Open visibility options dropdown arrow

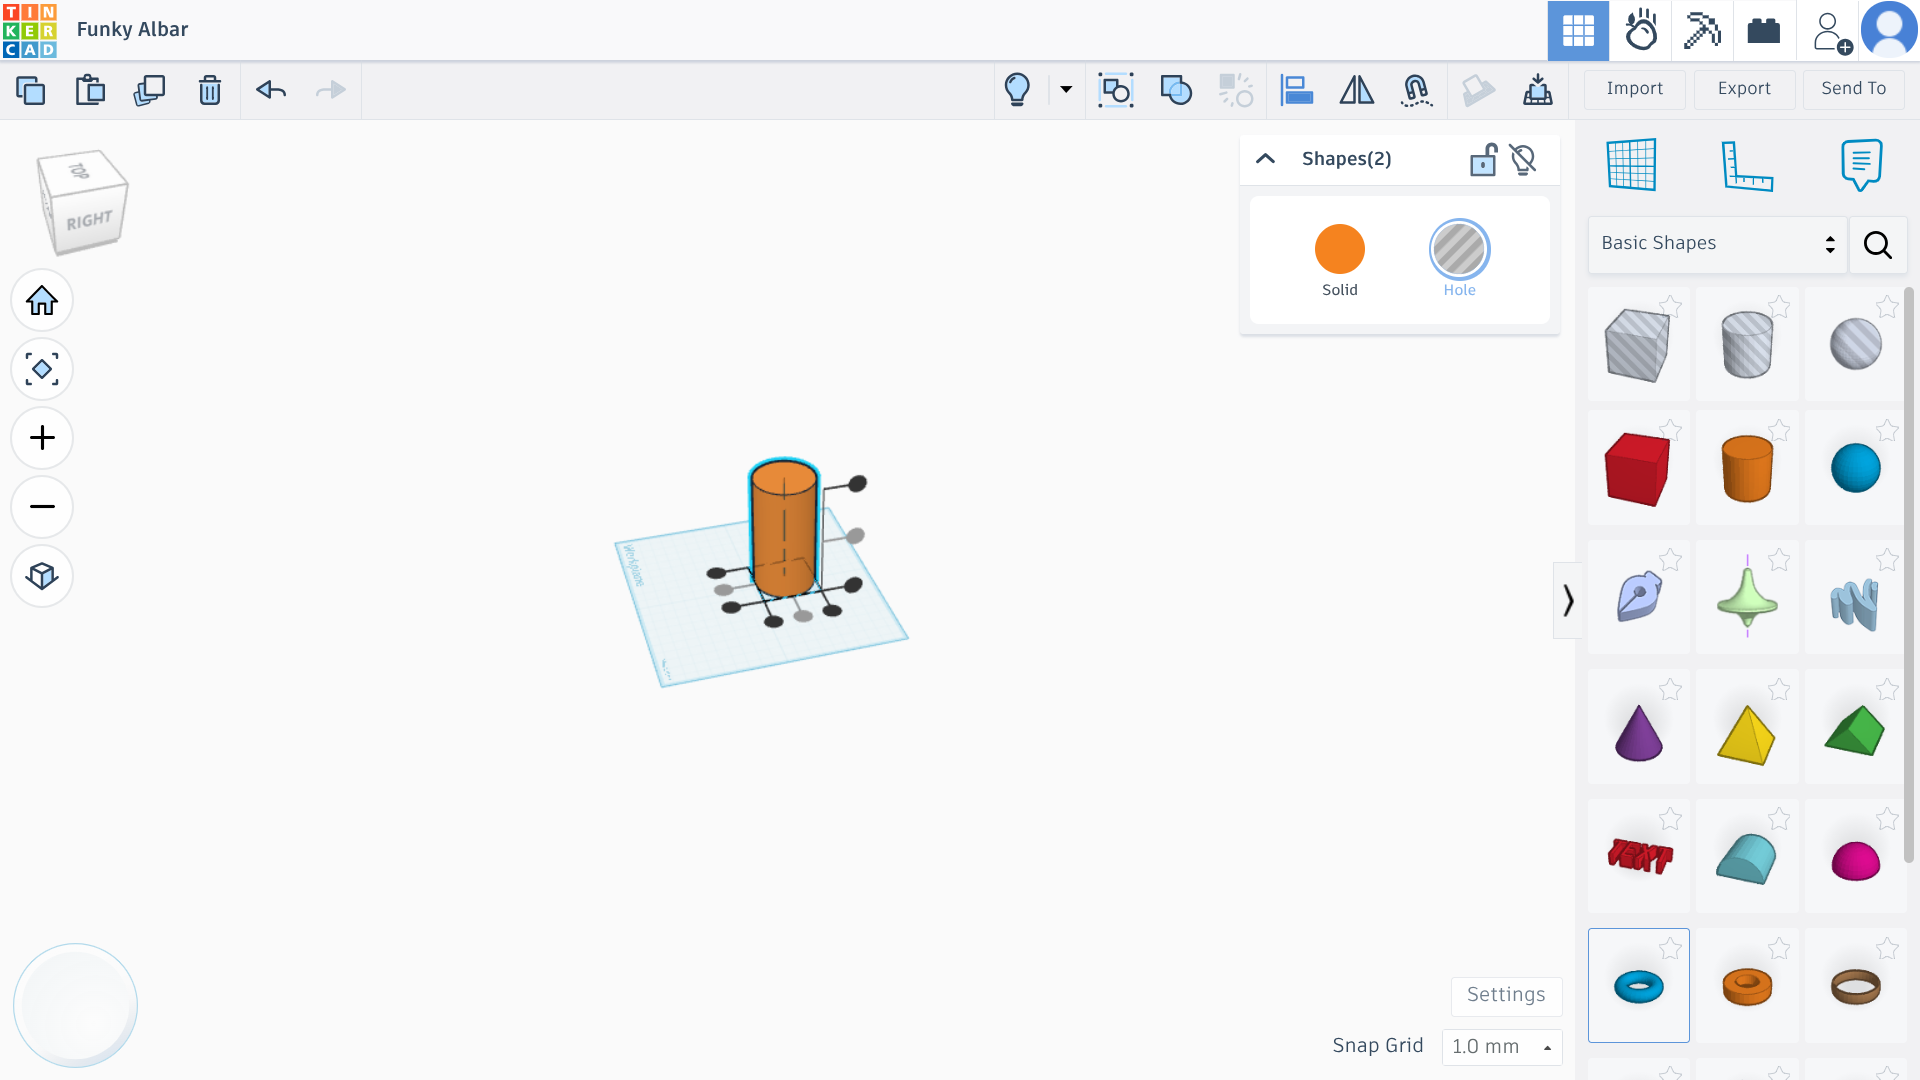pos(1066,90)
